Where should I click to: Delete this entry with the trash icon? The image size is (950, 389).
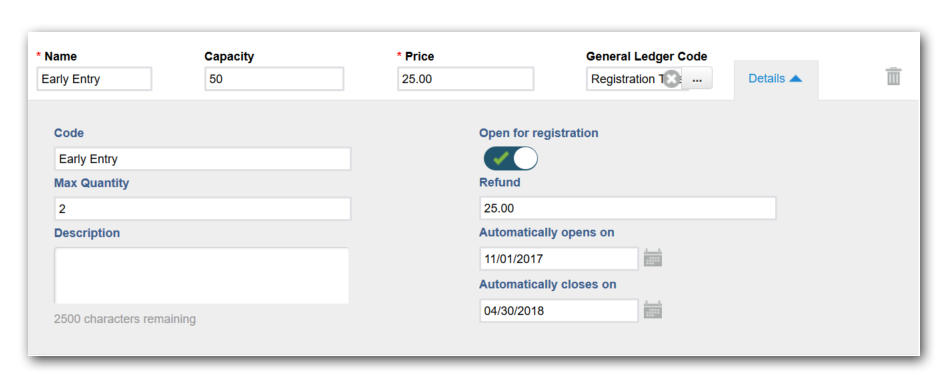tap(894, 76)
